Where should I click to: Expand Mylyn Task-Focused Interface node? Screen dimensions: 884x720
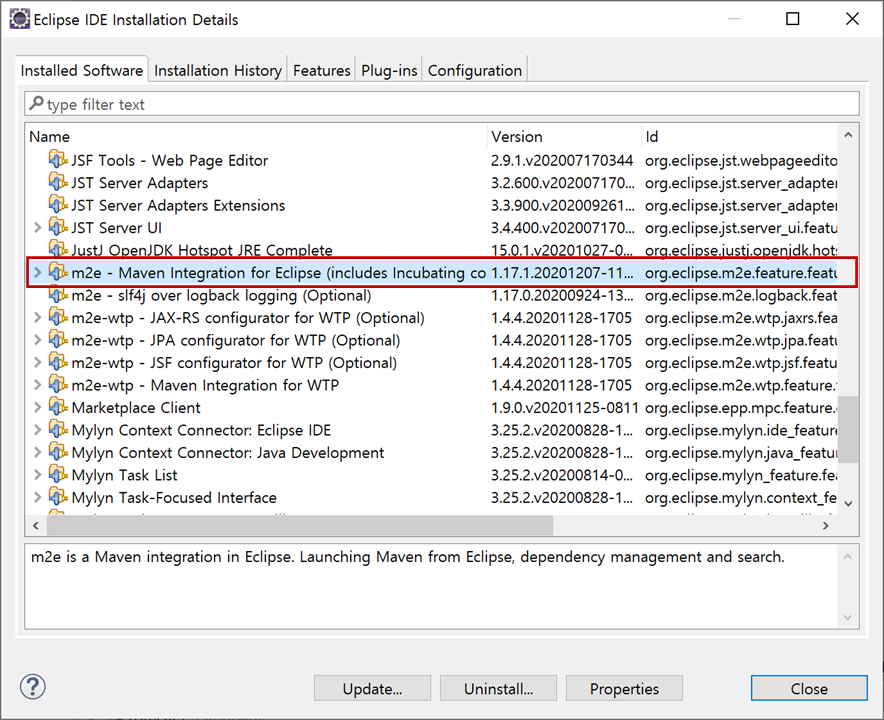pyautogui.click(x=37, y=497)
